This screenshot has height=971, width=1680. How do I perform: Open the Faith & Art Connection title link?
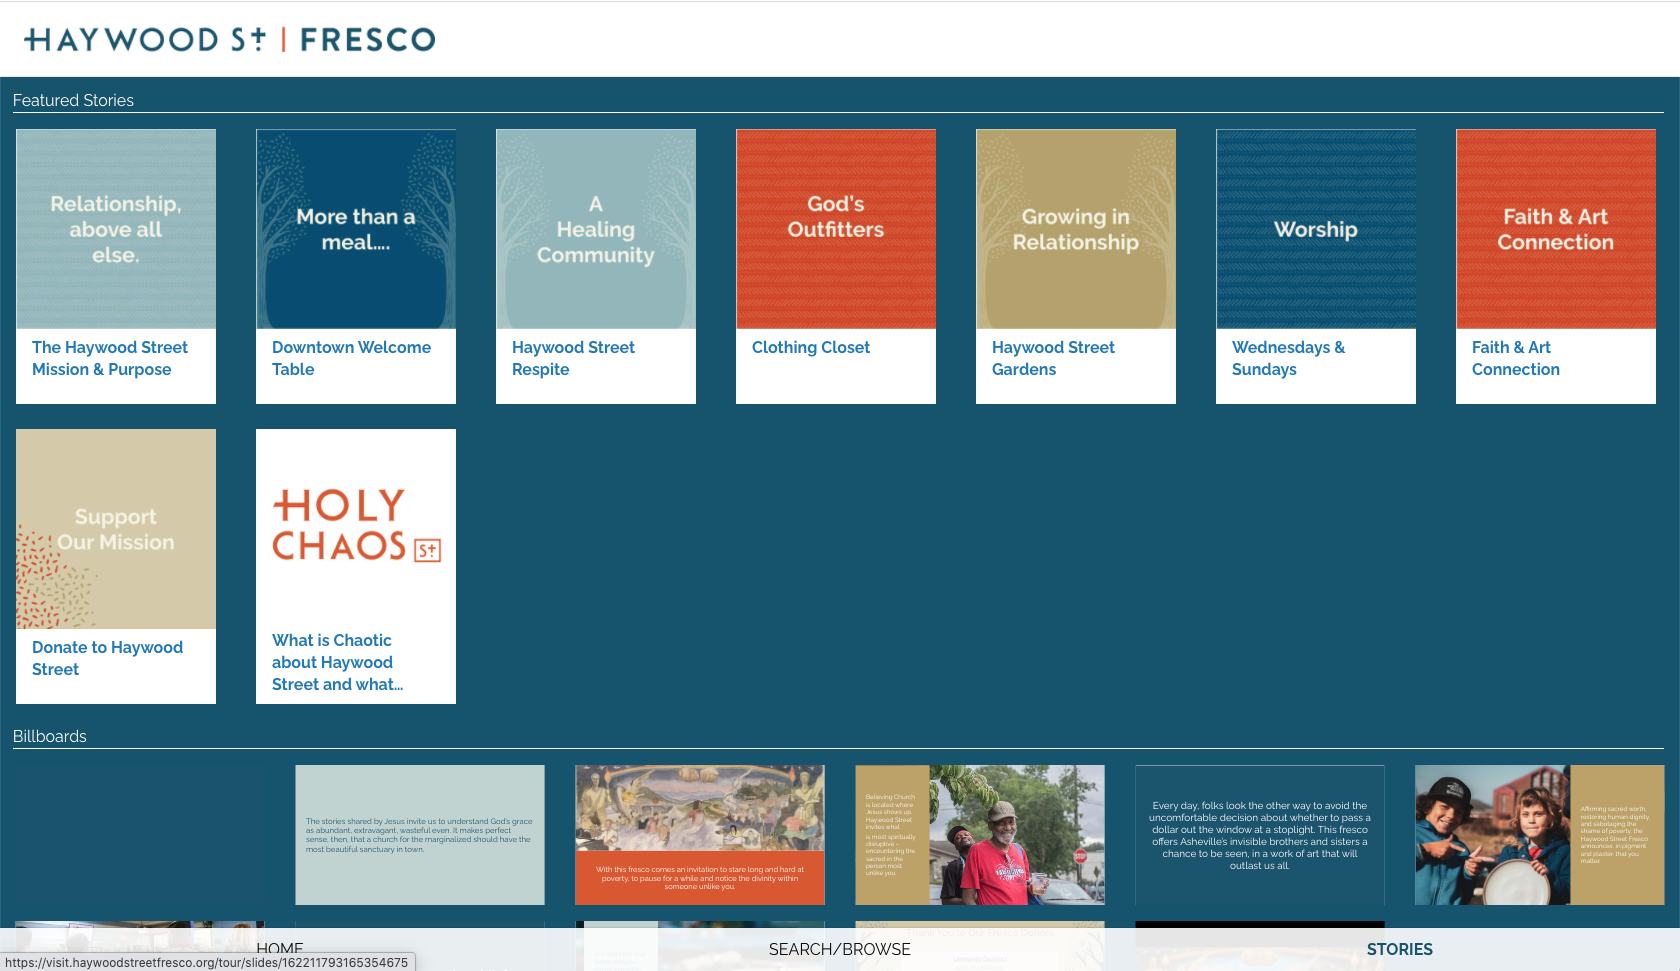tap(1515, 358)
